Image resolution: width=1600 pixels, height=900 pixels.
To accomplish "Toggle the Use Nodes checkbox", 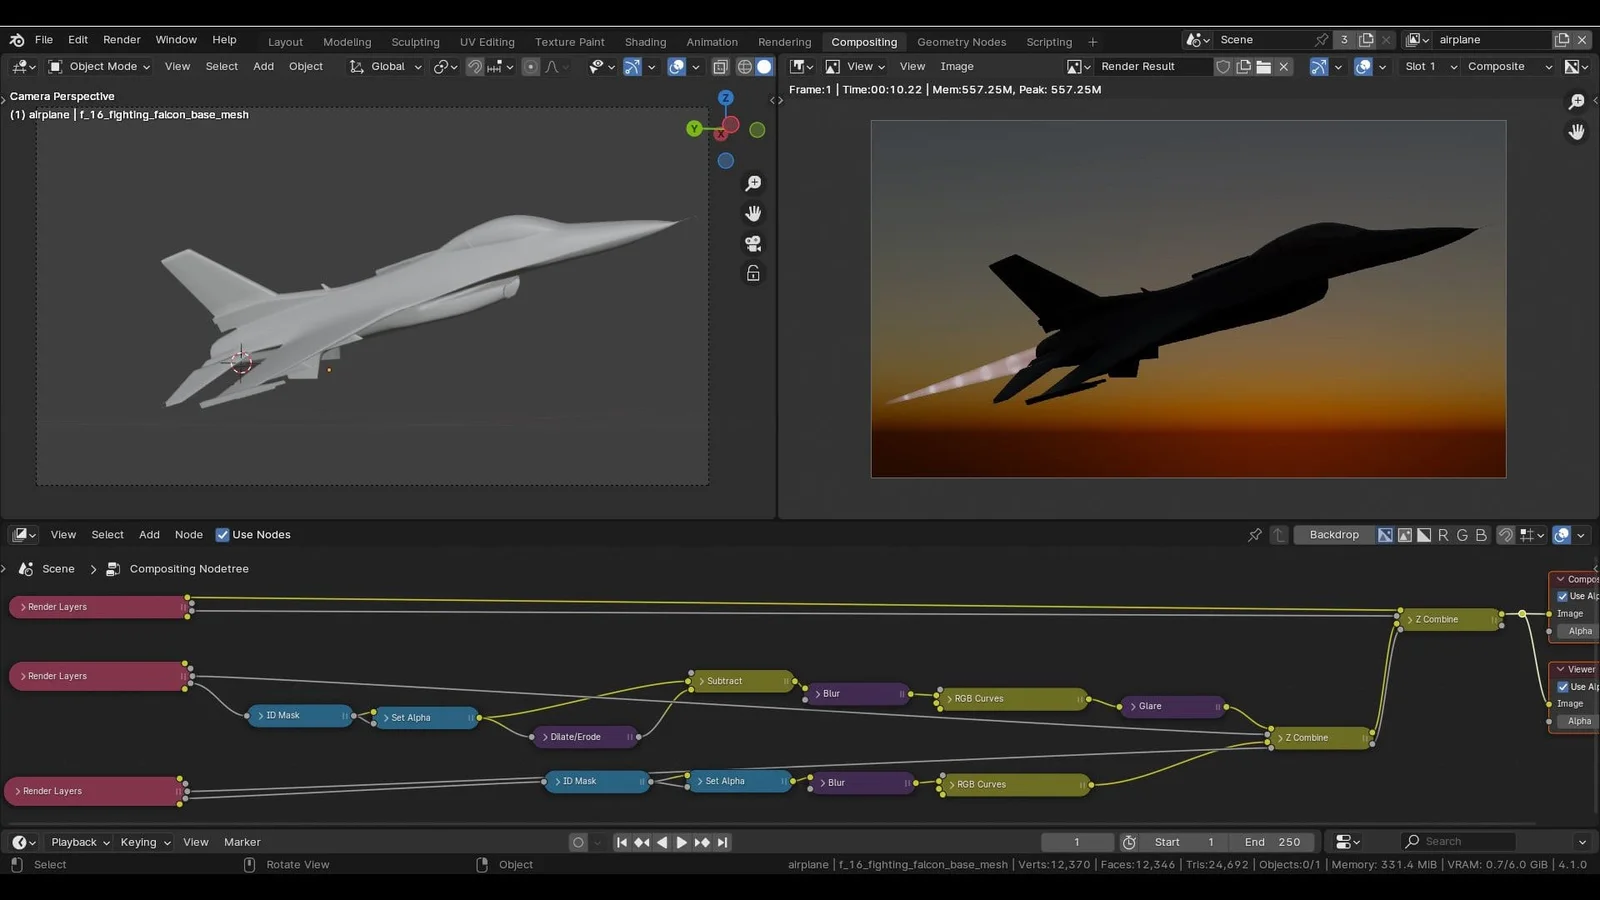I will 223,535.
